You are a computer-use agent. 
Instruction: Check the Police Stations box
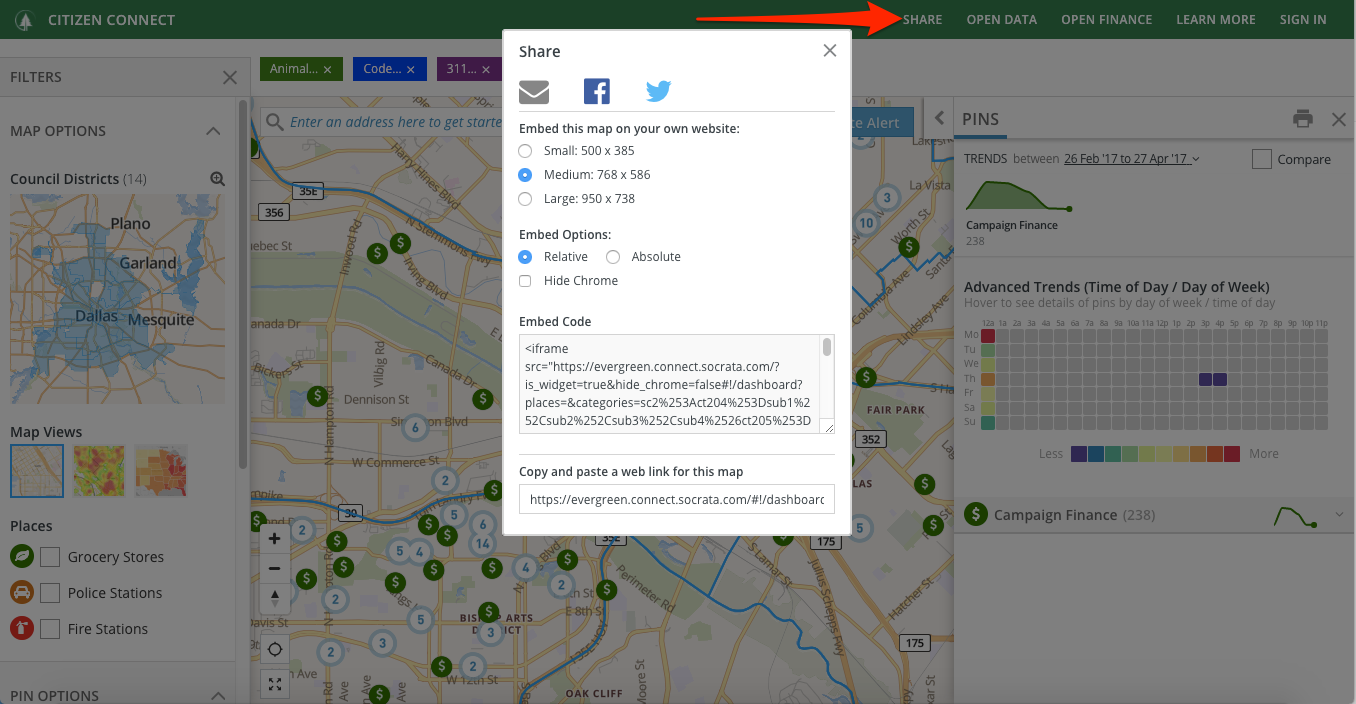coord(50,593)
